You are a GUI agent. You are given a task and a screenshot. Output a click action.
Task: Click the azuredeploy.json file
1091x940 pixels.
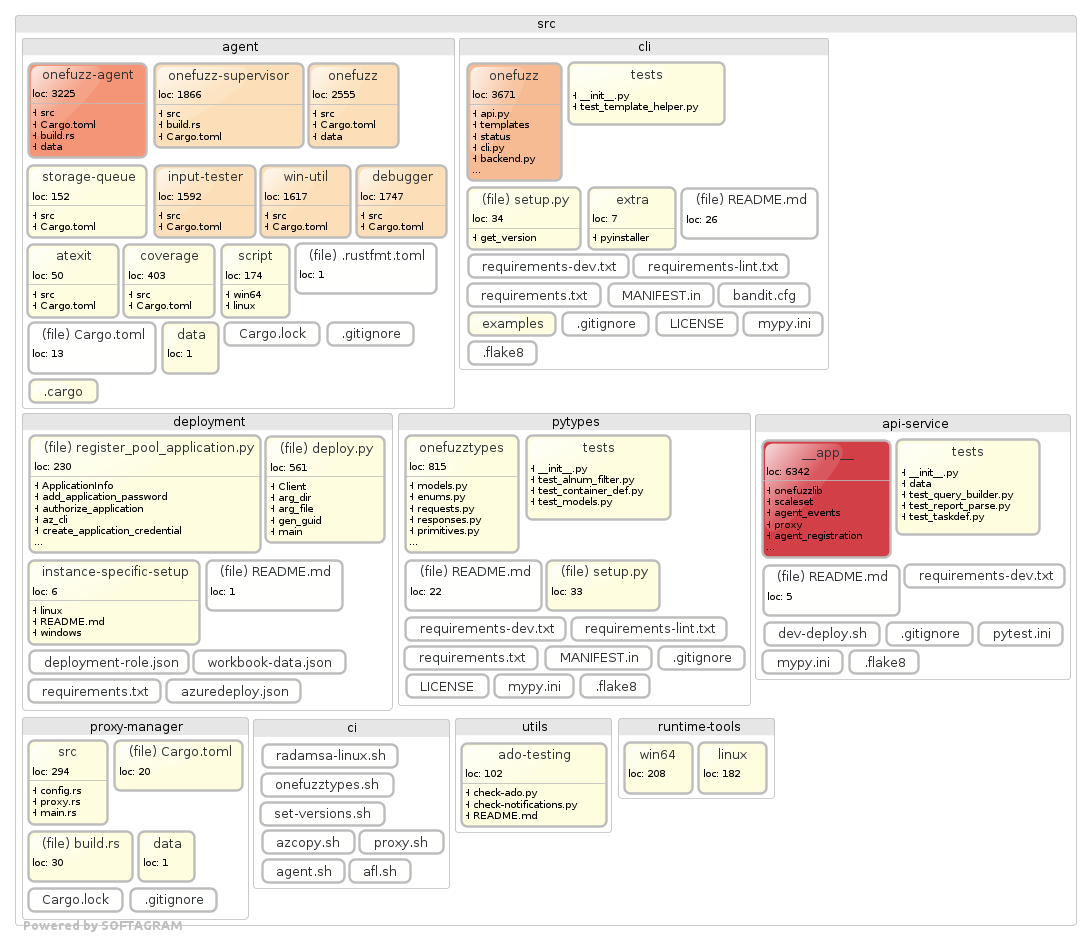pyautogui.click(x=233, y=691)
